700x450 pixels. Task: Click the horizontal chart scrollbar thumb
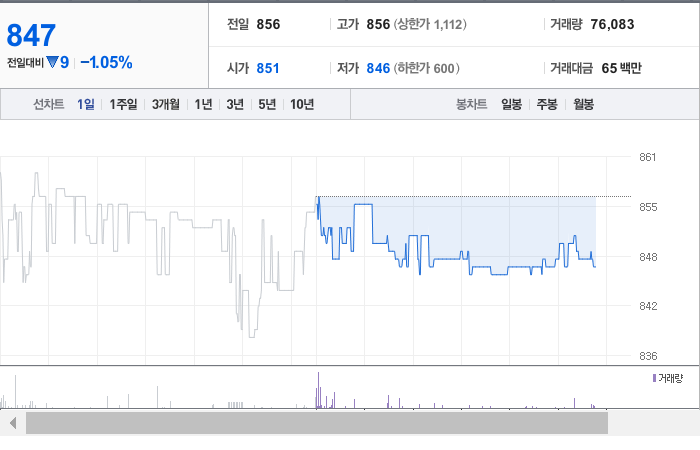pyautogui.click(x=317, y=423)
